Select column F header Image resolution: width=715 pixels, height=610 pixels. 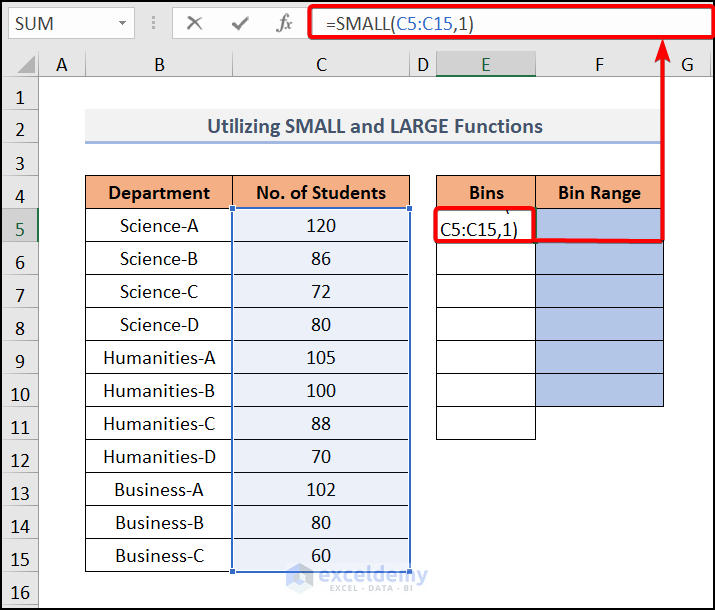coord(599,64)
